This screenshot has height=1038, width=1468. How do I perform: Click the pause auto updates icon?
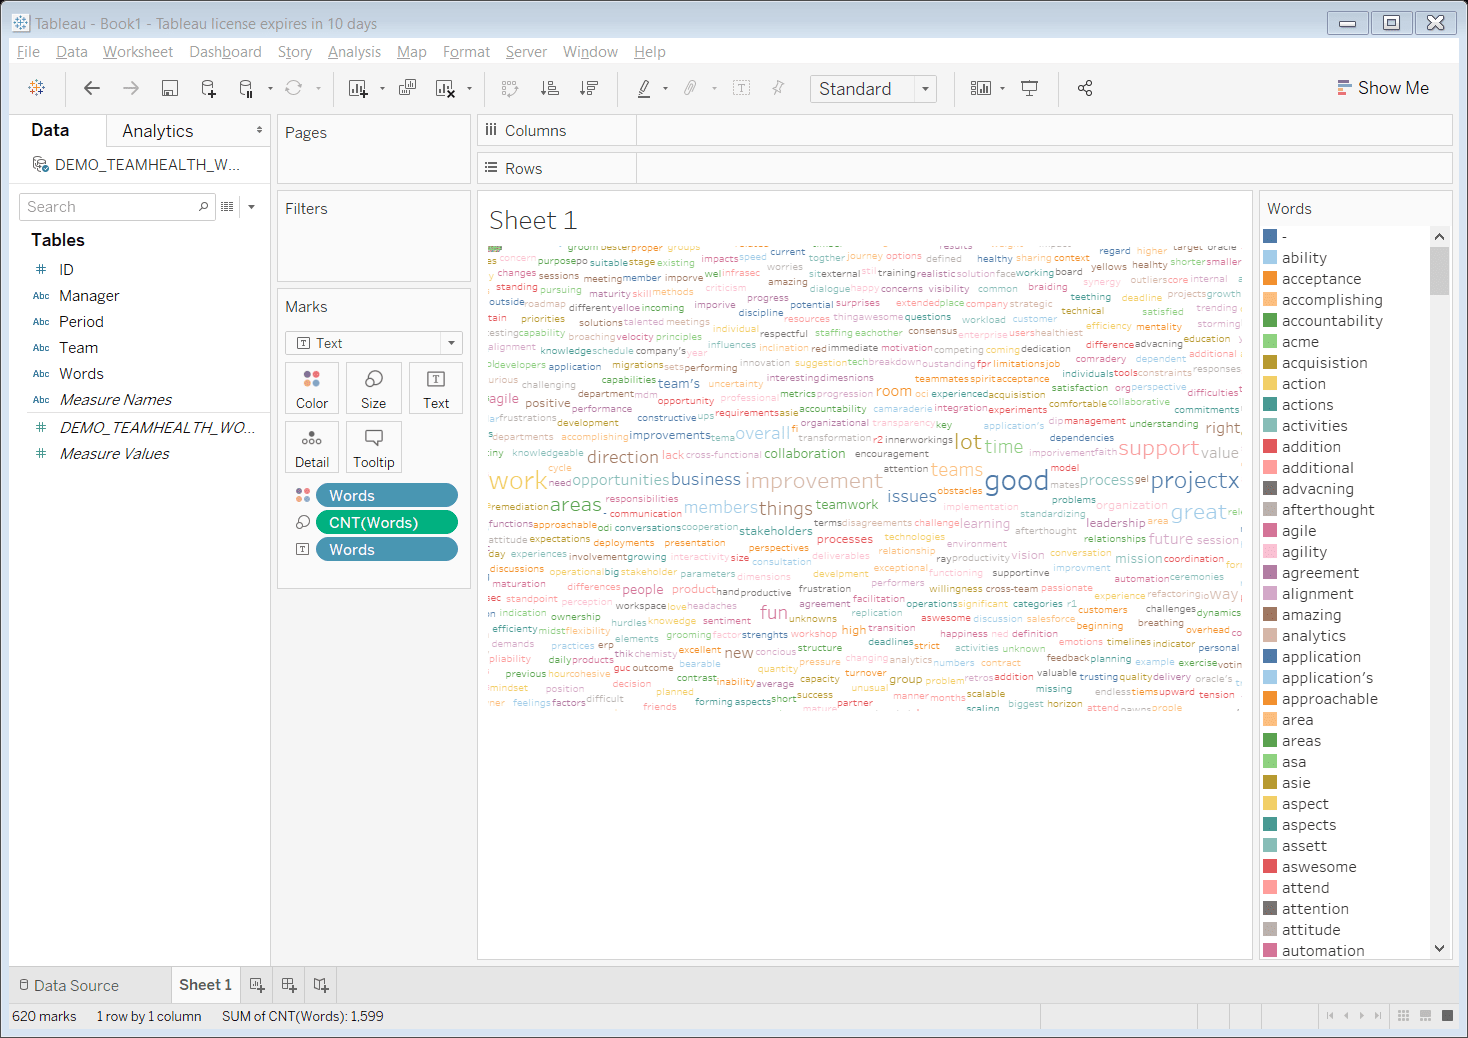246,88
